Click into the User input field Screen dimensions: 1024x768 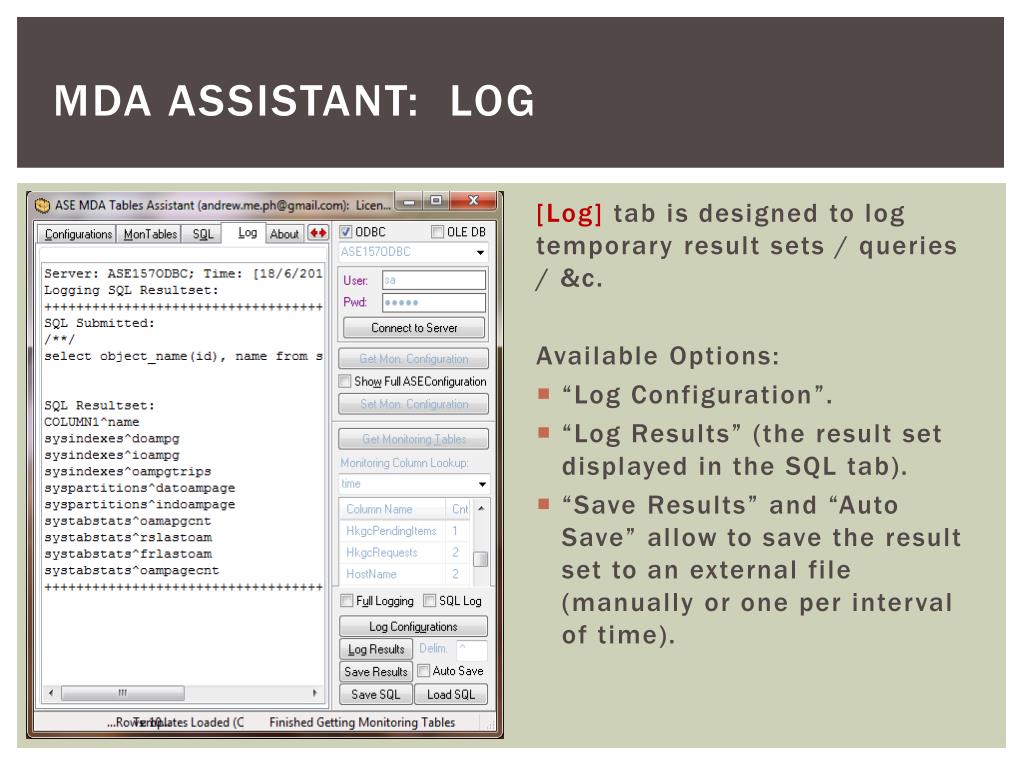(434, 280)
